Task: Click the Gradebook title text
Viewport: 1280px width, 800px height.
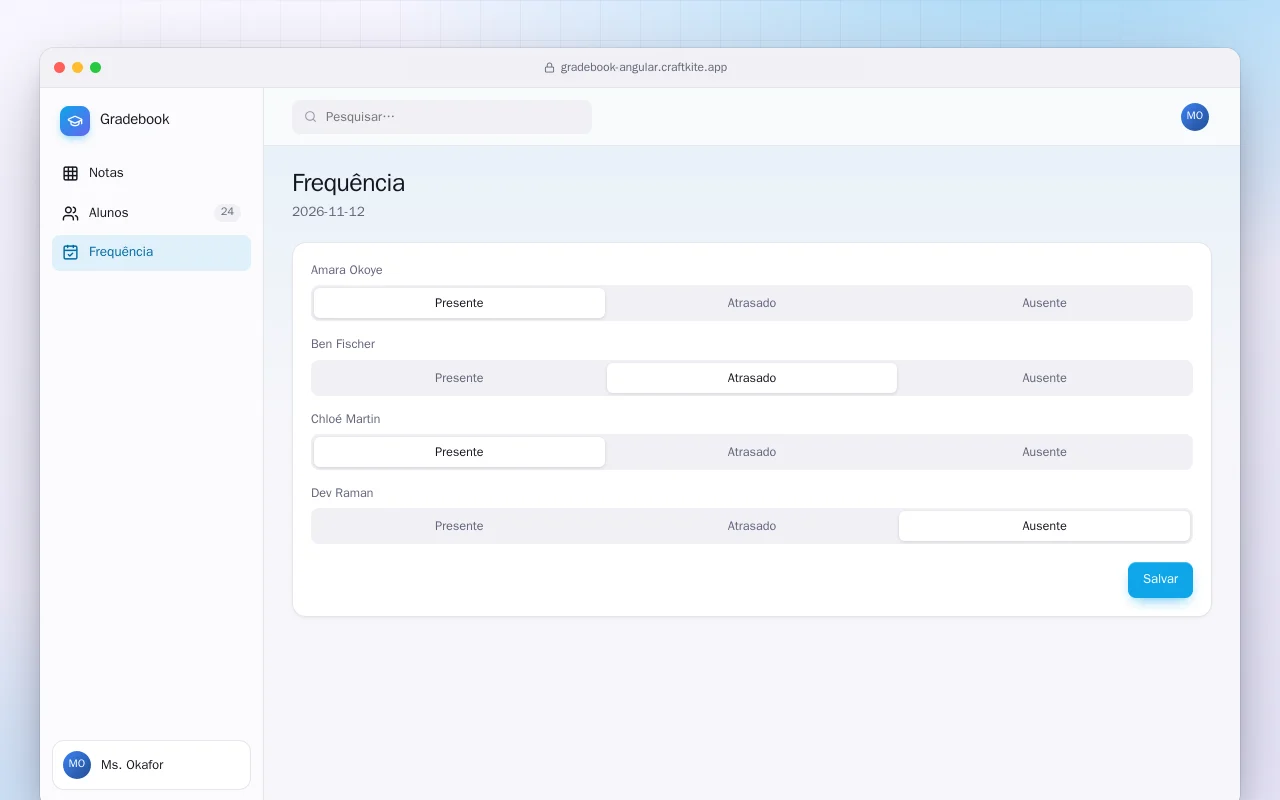Action: tap(135, 119)
